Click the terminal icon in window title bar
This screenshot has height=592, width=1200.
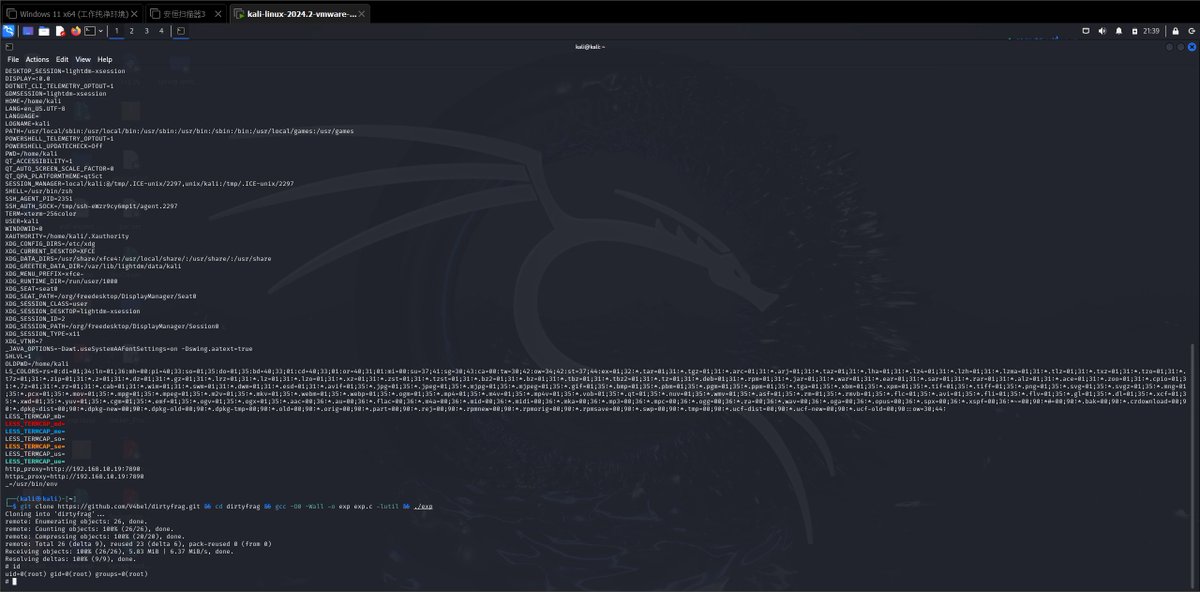[8, 47]
